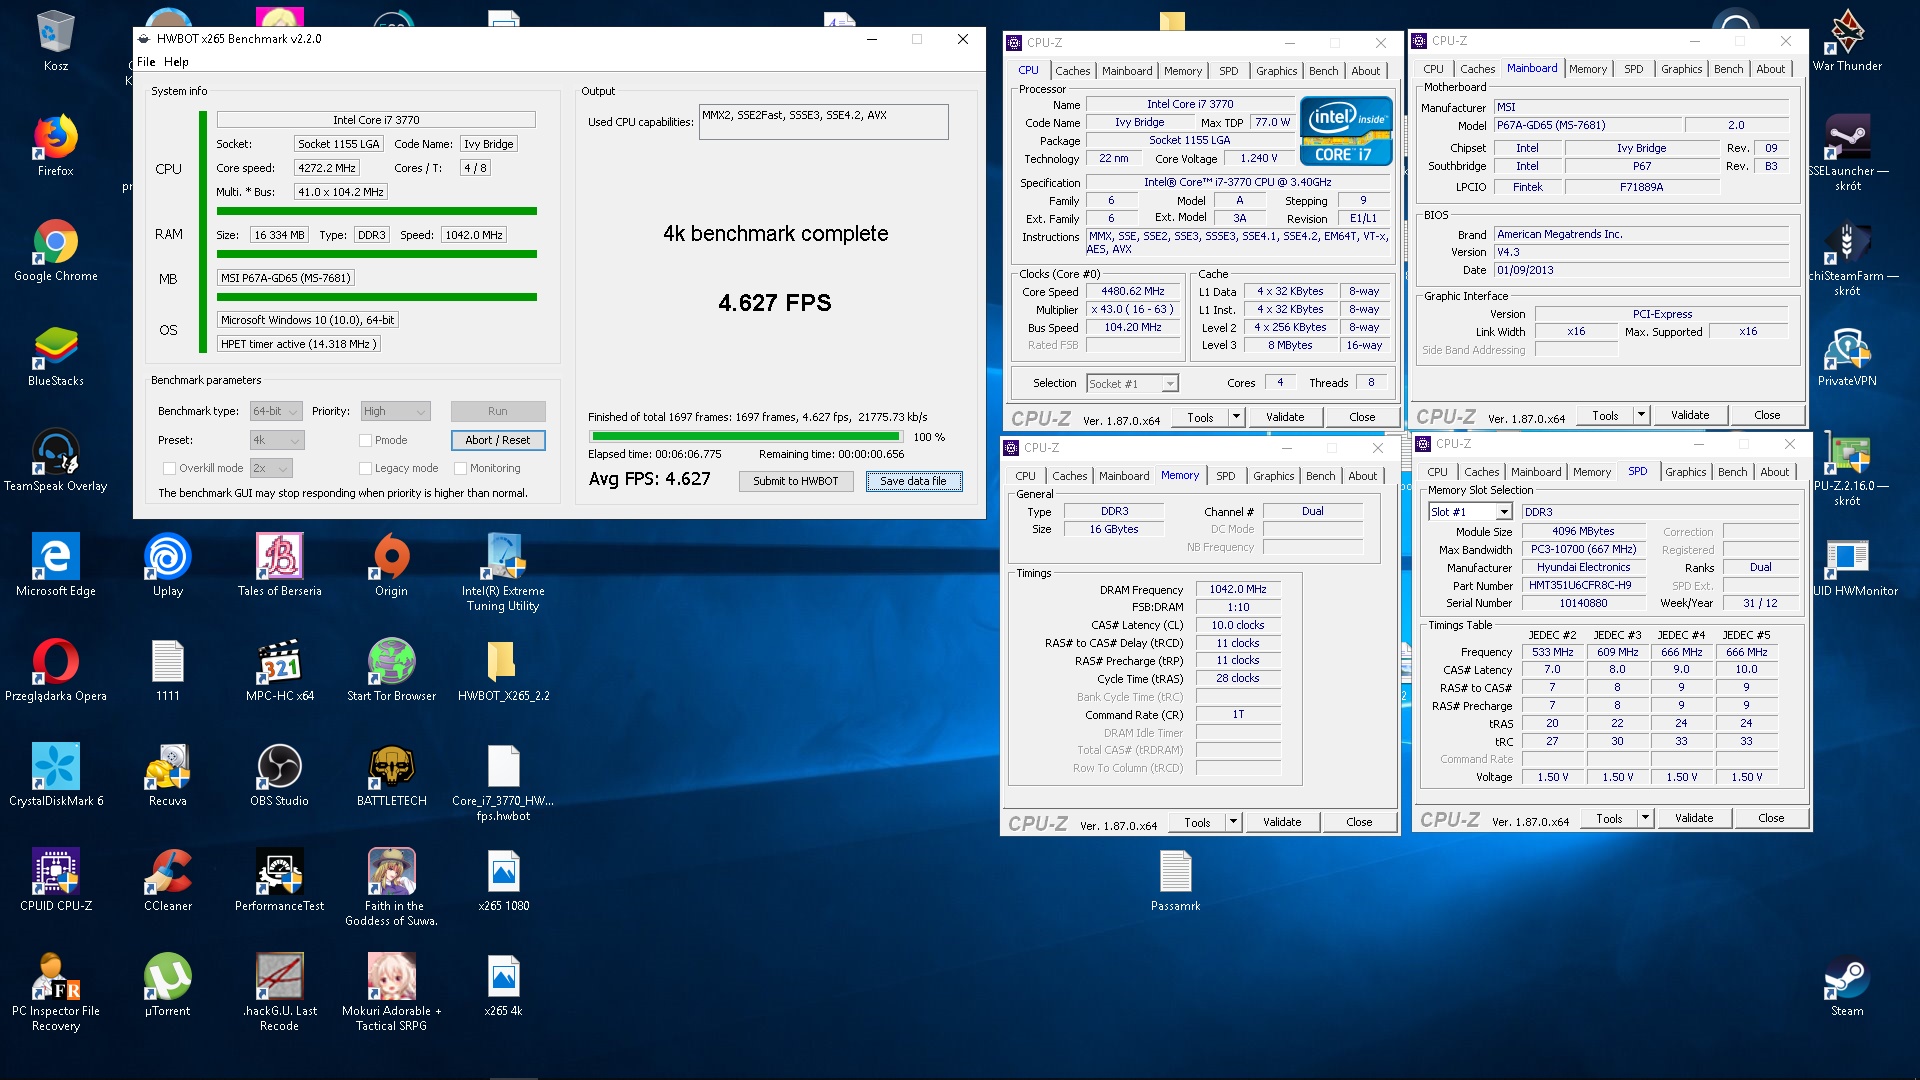Open the TeamSpeak Overlay shortcut
Screen dimensions: 1920x1080
[x=56, y=461]
